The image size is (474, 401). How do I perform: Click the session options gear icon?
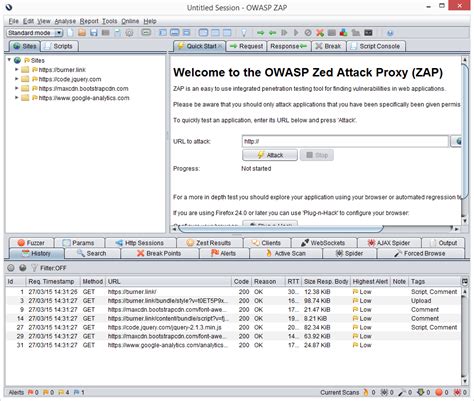pos(129,33)
